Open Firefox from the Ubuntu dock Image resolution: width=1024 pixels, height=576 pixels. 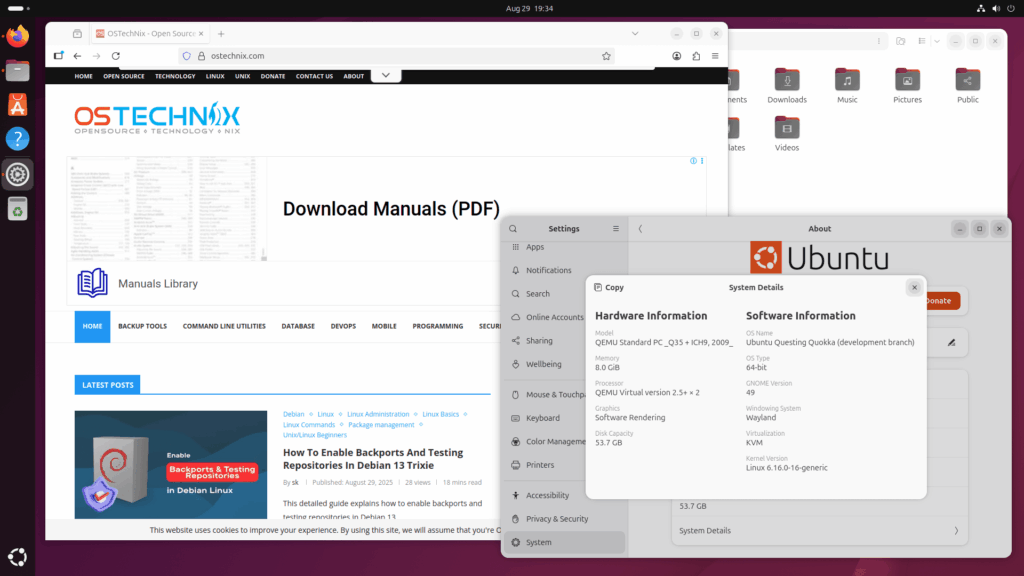18,36
